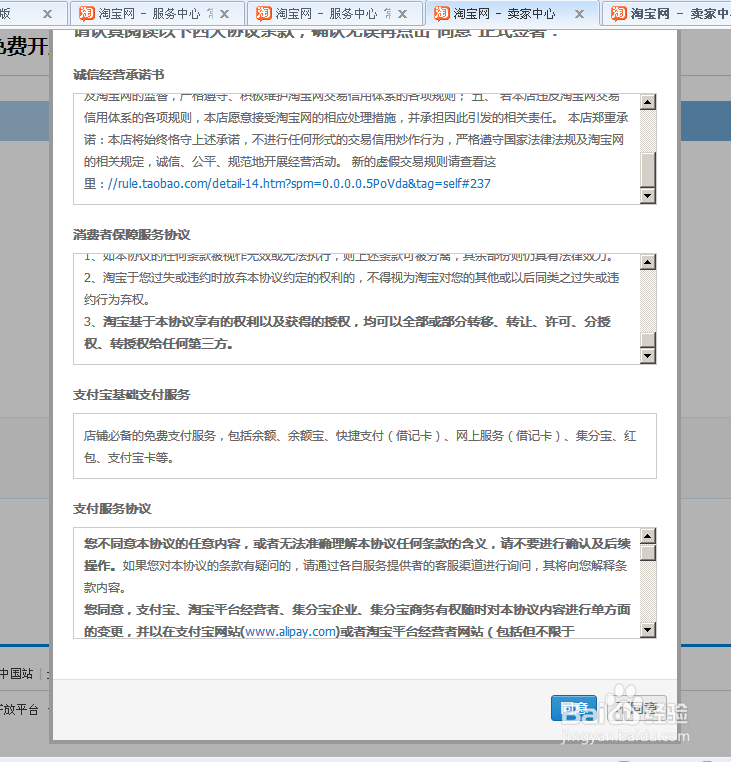Click the Taobao favicon on the leftmost 服务中心 tab

[87, 13]
